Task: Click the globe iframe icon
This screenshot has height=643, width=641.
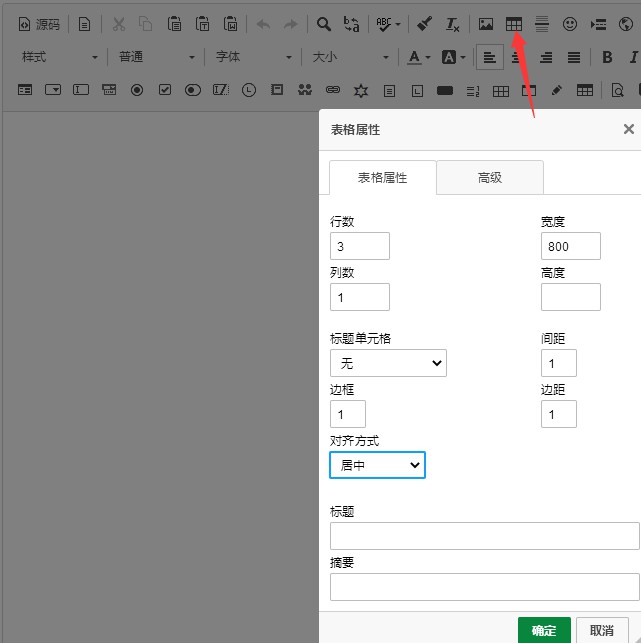Action: click(626, 25)
